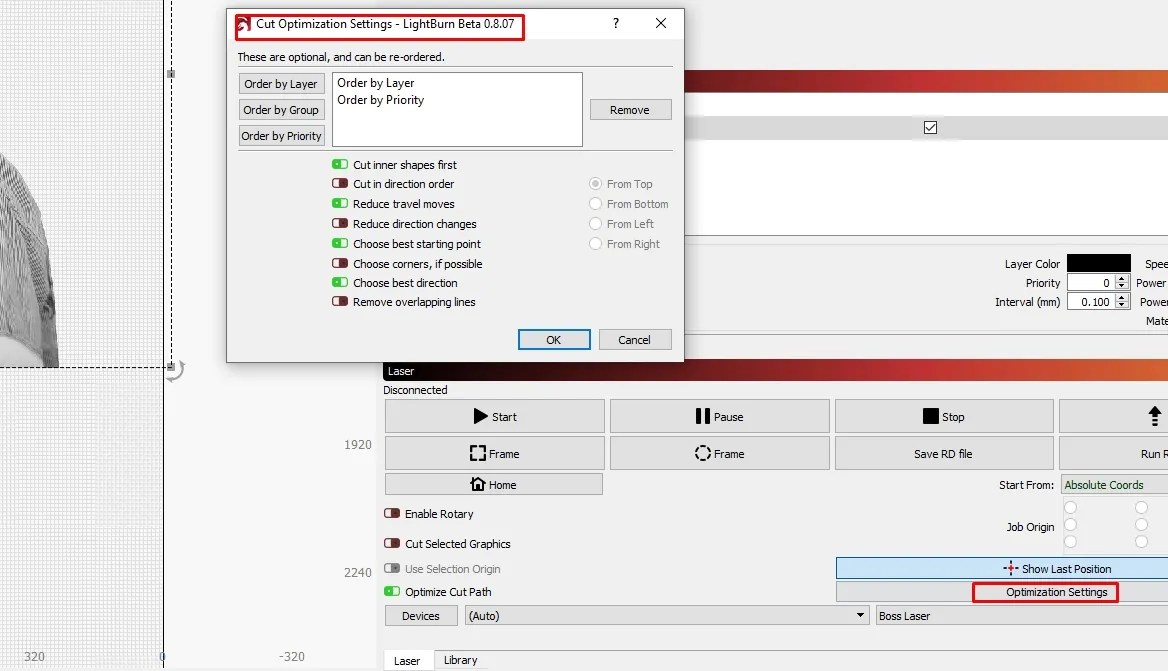Toggle Enable Rotary
The image size is (1168, 671).
pyautogui.click(x=392, y=513)
